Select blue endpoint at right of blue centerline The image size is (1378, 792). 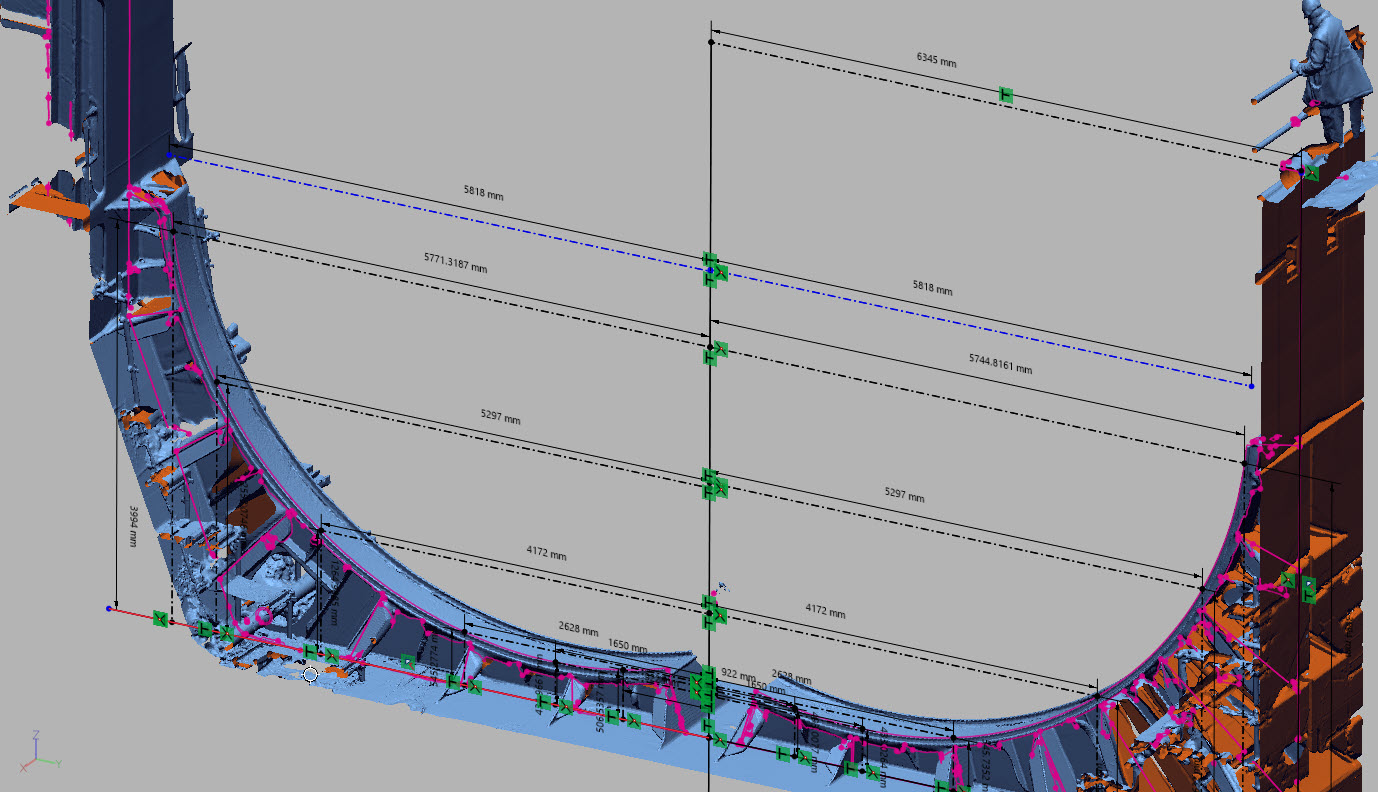1251,385
